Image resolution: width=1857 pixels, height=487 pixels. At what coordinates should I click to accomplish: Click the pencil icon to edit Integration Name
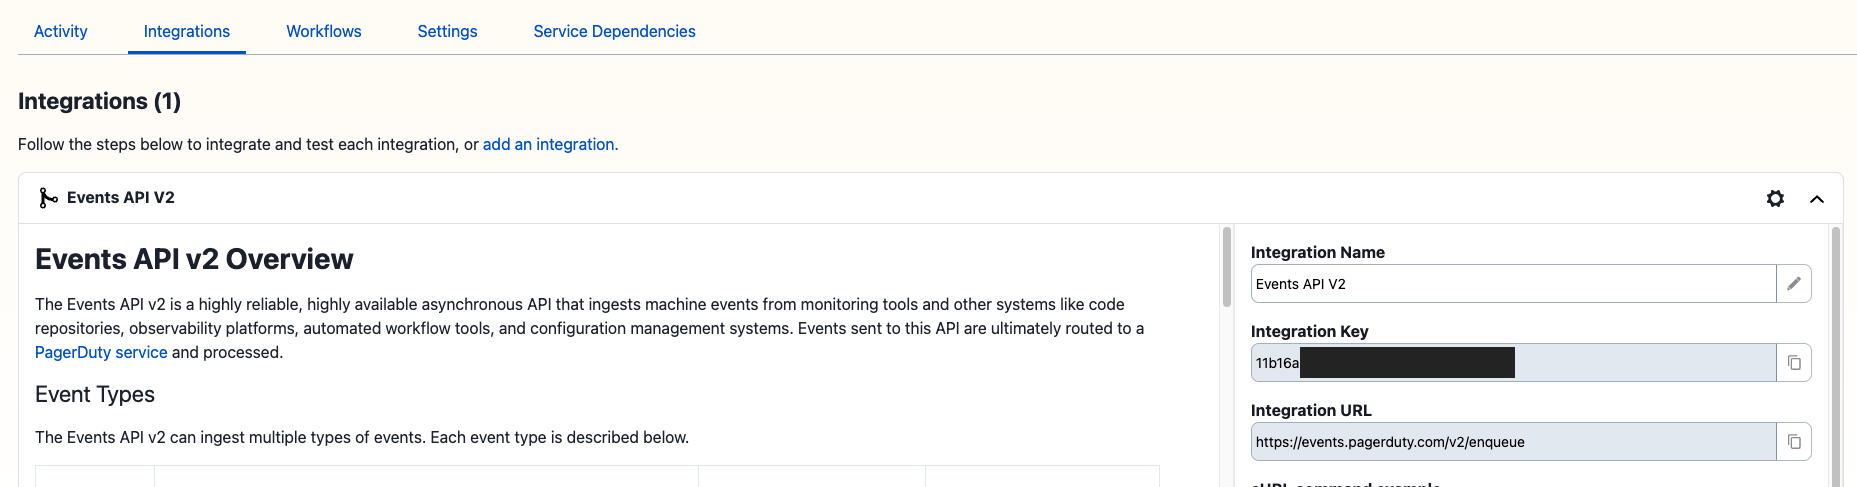[1794, 284]
